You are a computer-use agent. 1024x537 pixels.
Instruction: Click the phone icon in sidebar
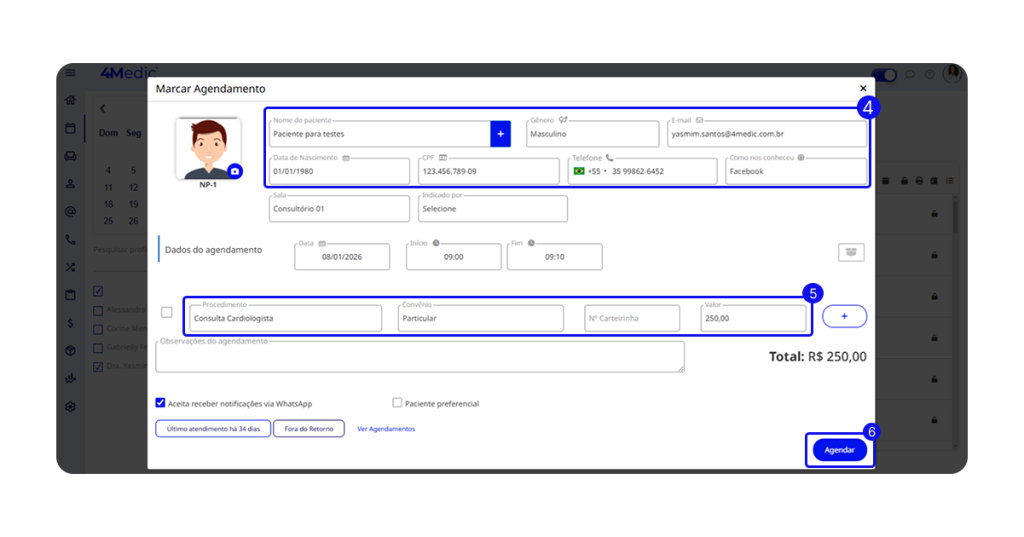pos(70,240)
